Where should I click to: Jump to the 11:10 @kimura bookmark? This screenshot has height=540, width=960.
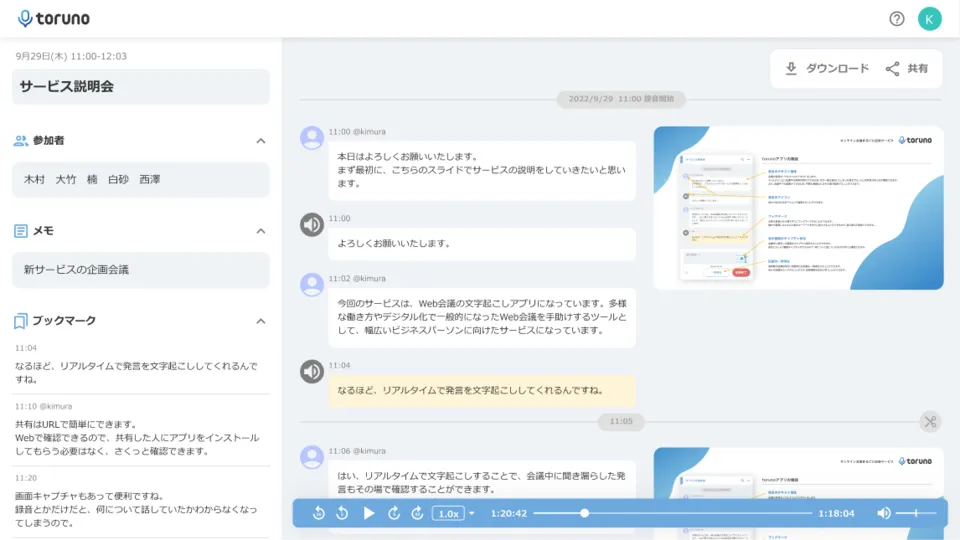point(141,429)
